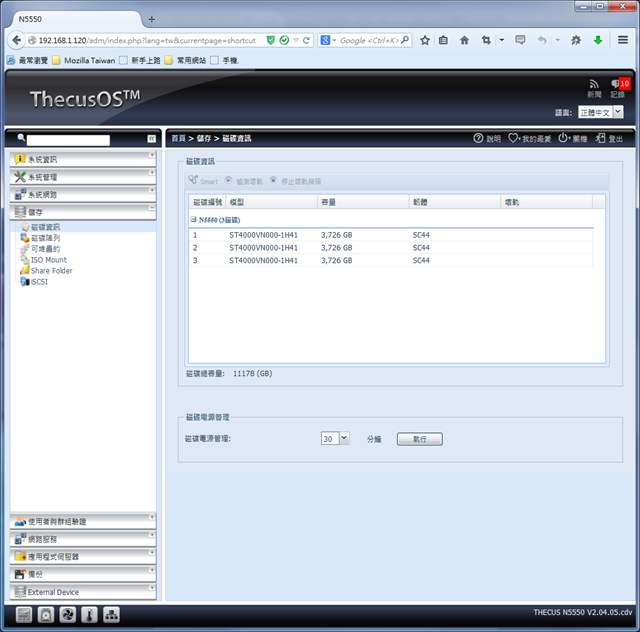Sort by 模型 column header
Image resolution: width=640 pixels, height=632 pixels.
coord(271,202)
